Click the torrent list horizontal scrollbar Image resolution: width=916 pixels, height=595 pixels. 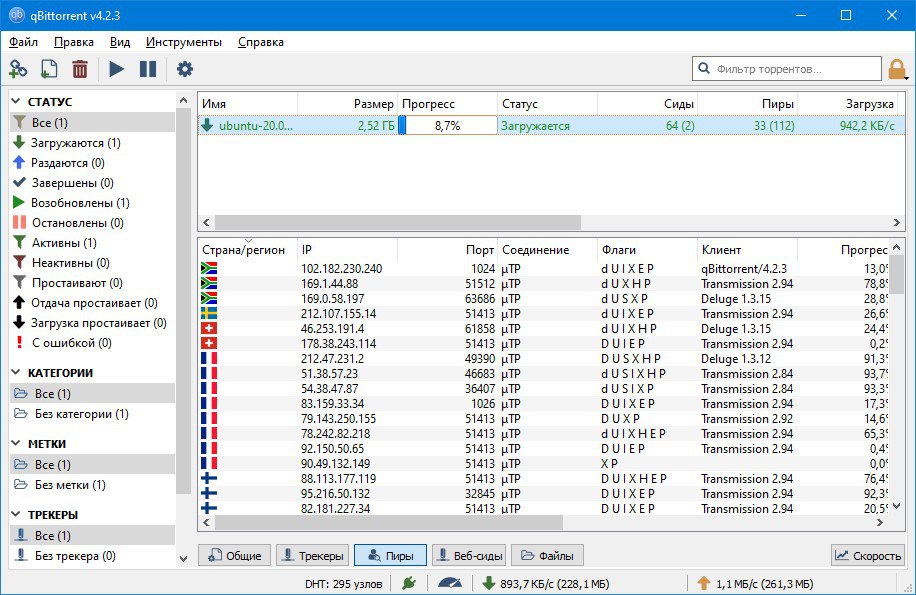pos(398,222)
